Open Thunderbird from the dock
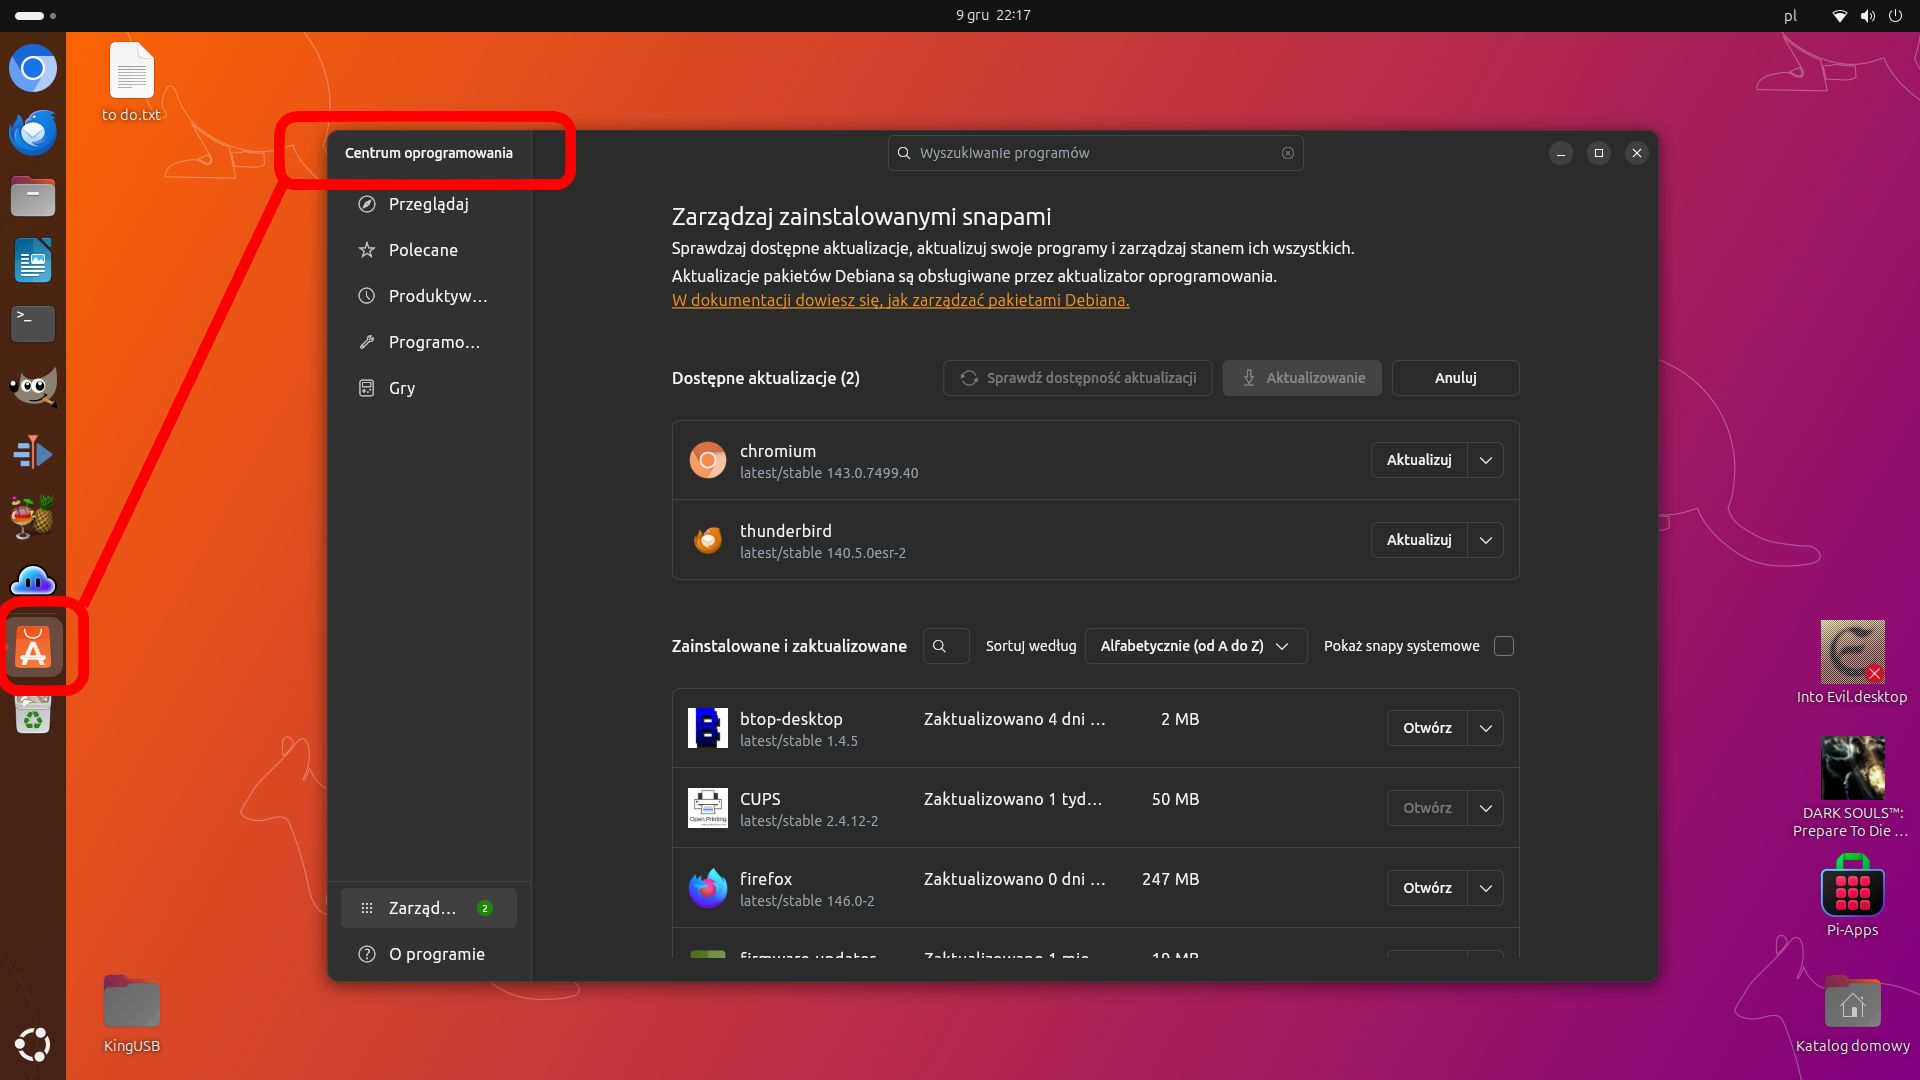This screenshot has height=1080, width=1920. coord(33,131)
